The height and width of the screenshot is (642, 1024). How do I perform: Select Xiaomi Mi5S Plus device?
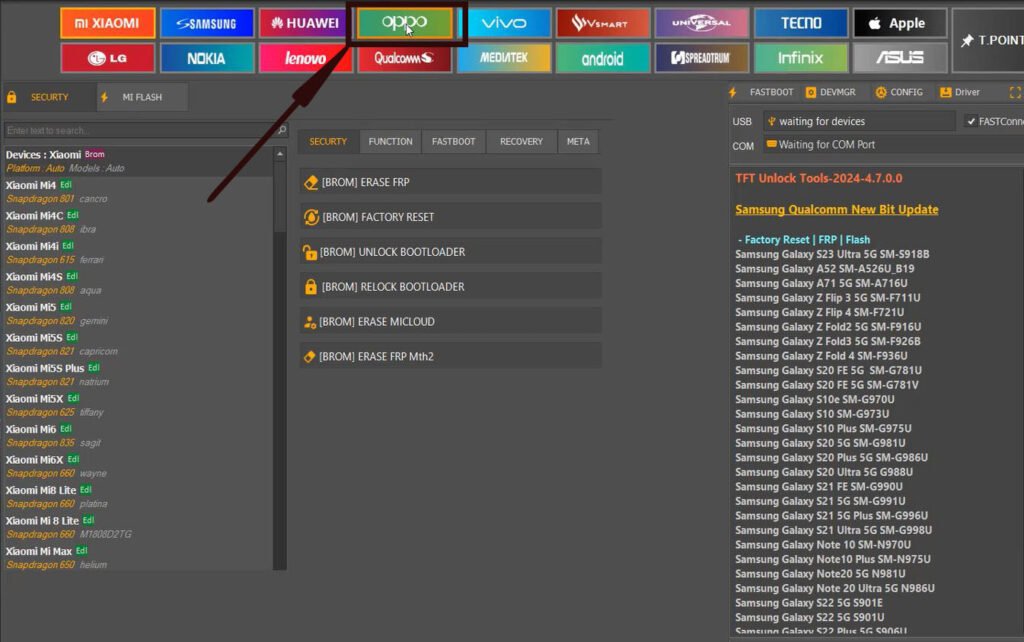tap(137, 375)
